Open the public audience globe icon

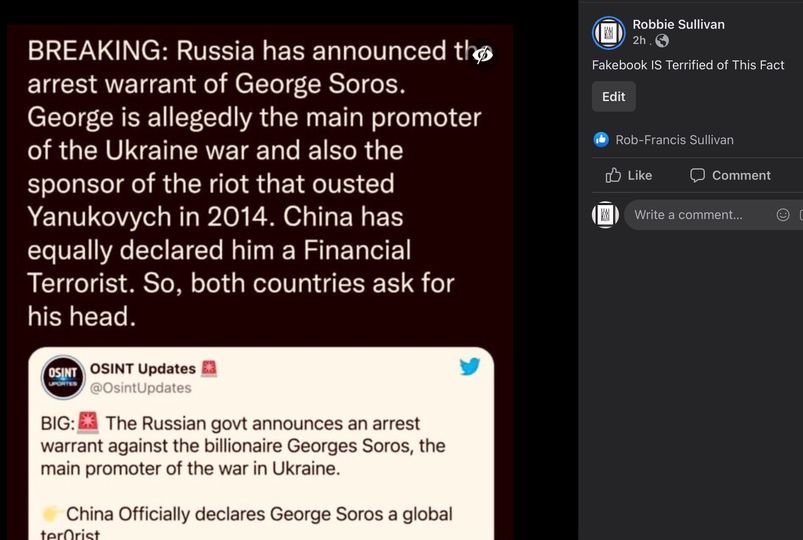[662, 40]
